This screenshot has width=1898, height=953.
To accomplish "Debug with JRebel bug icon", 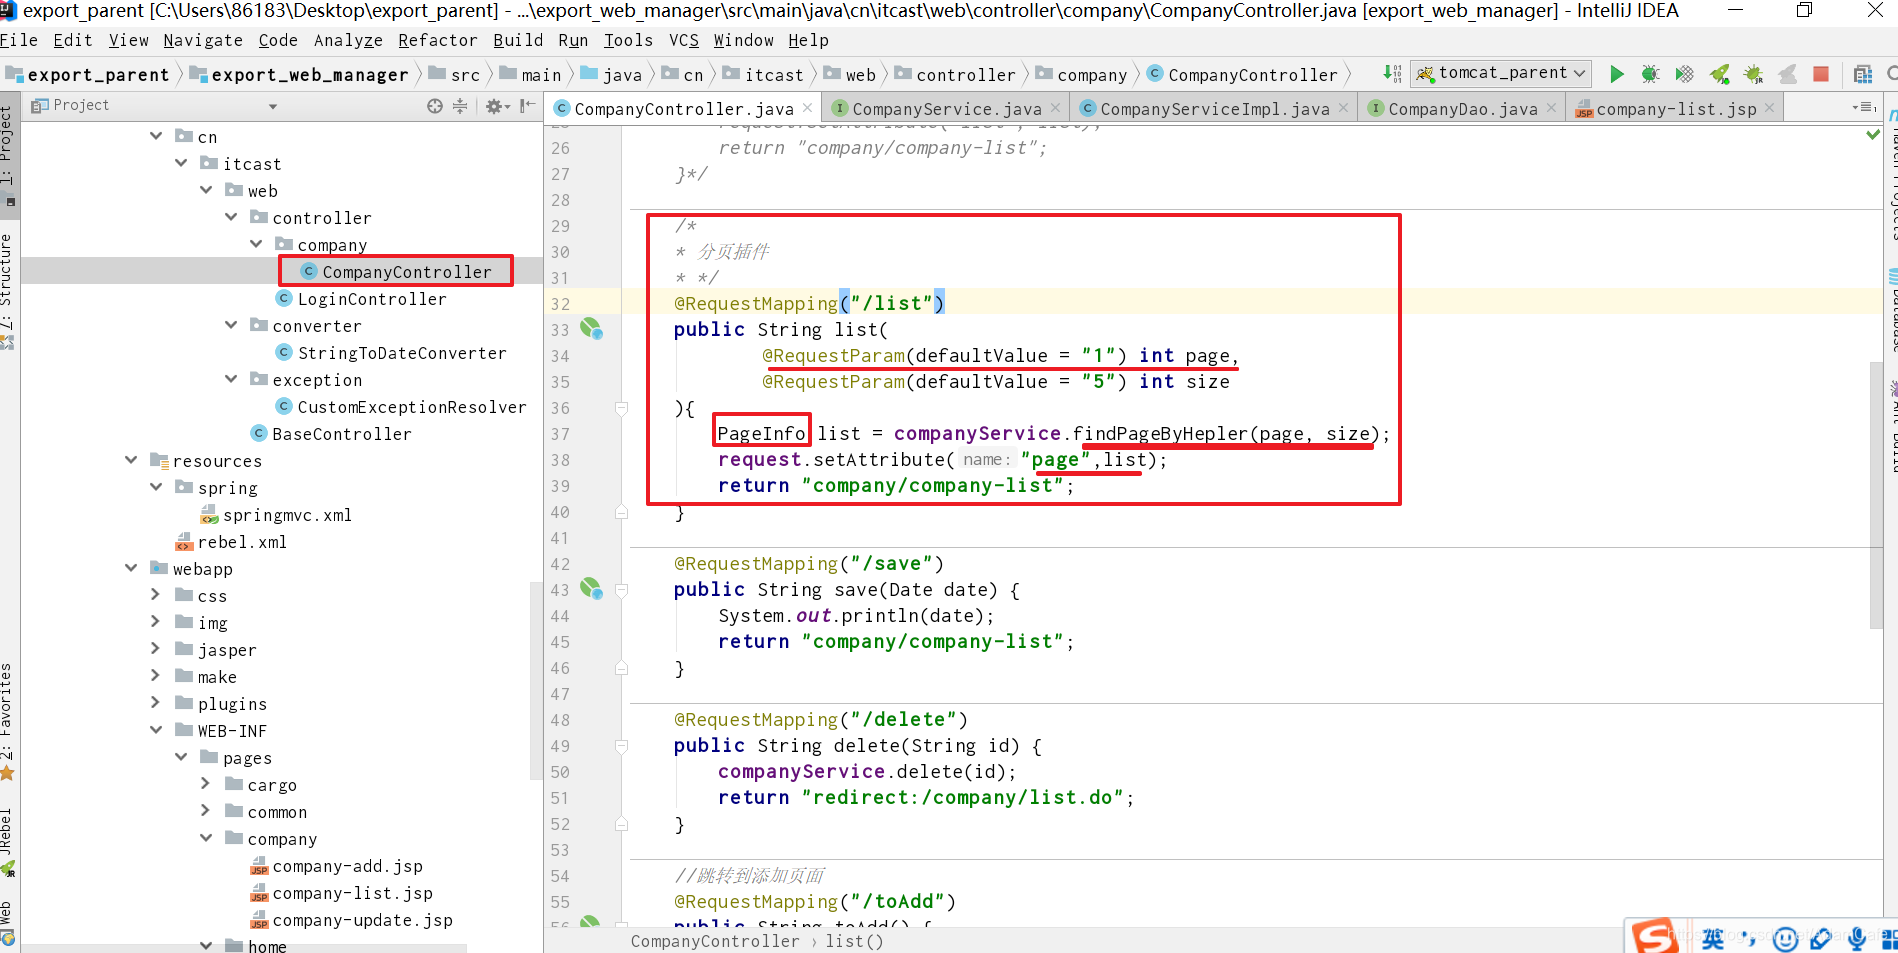I will tap(1754, 74).
